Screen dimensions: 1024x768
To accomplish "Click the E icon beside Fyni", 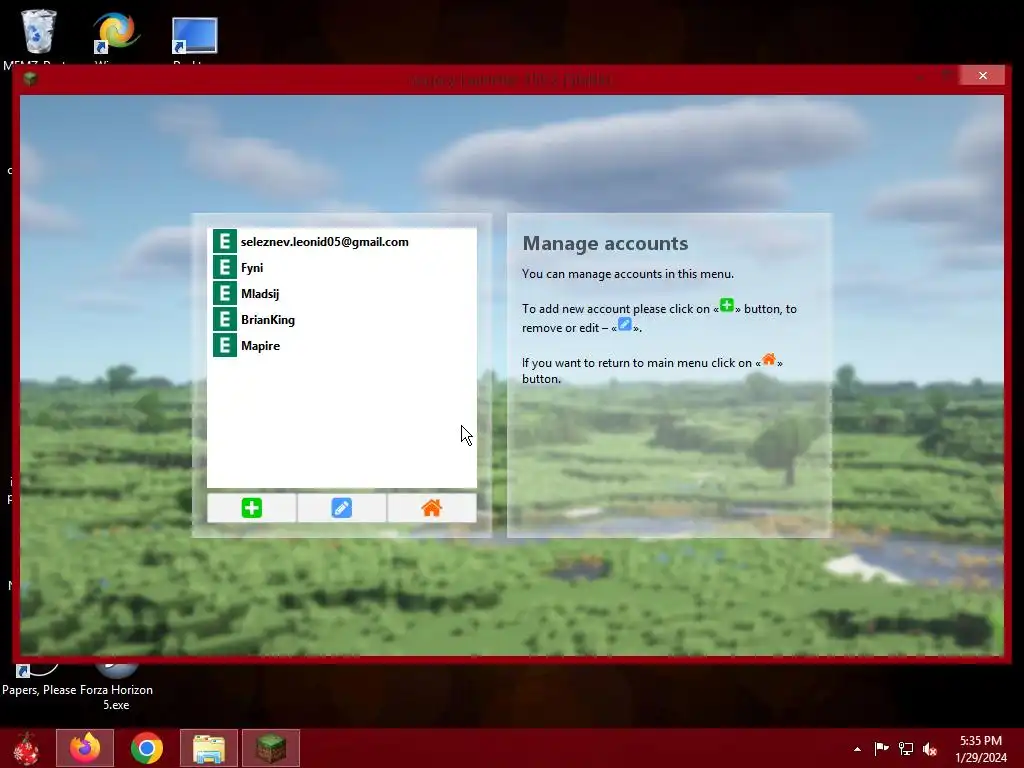I will (x=225, y=267).
